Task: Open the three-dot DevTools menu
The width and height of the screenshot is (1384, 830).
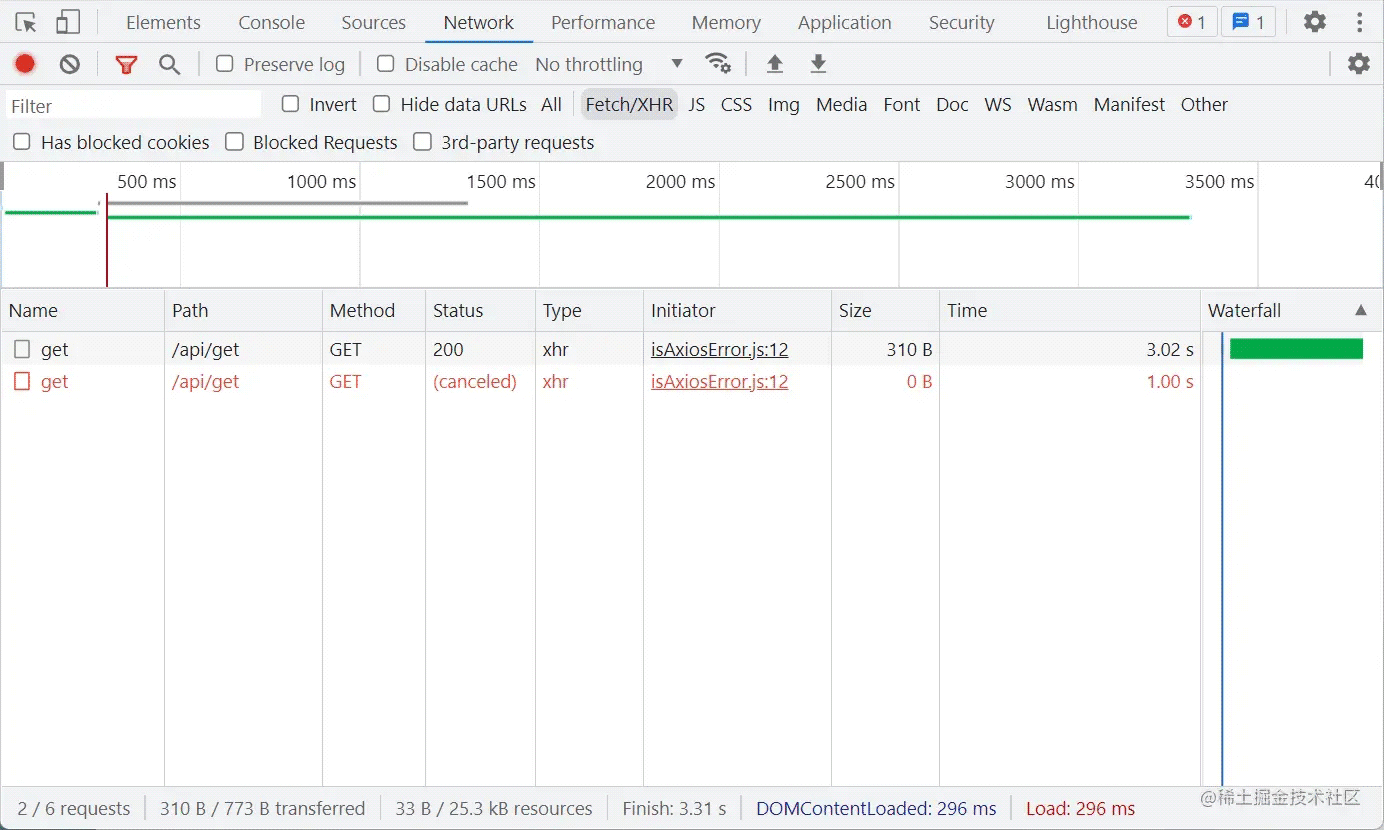Action: [x=1359, y=22]
